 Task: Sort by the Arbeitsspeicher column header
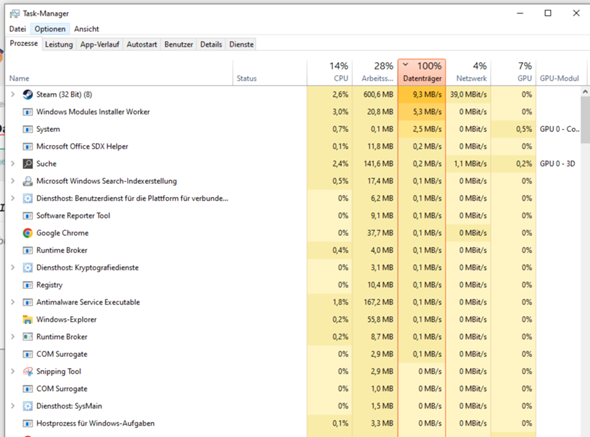click(x=374, y=73)
